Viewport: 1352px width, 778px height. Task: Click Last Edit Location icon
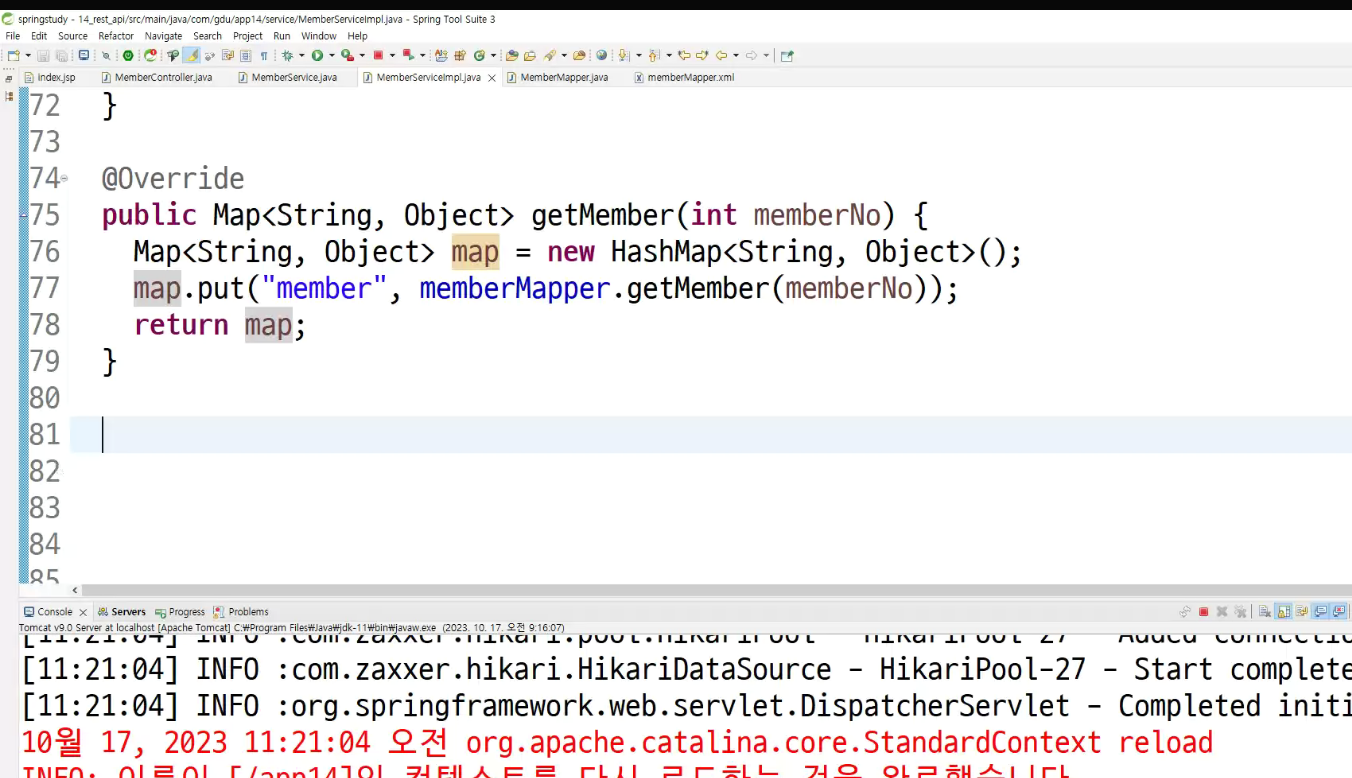[685, 55]
